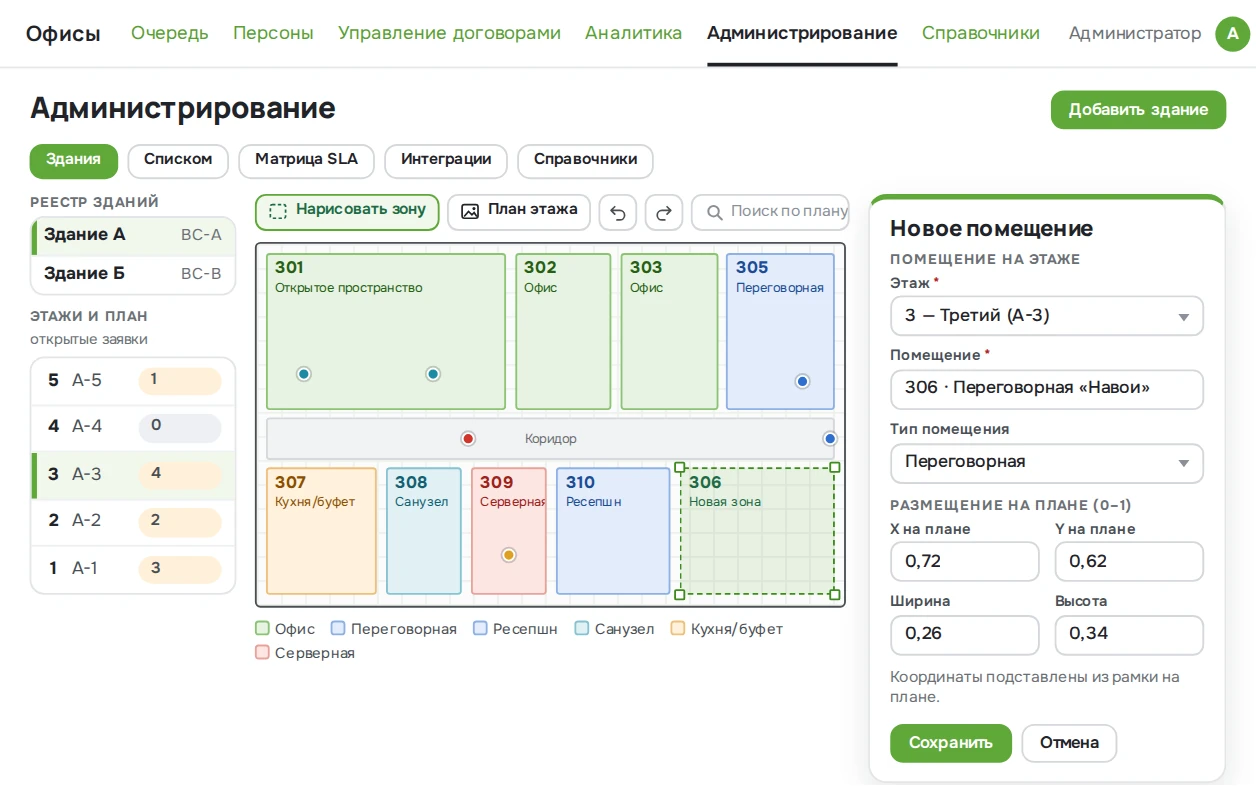Viewport: 1256px width, 786px height.
Task: Click room 308 Санузел on the plan
Action: click(x=424, y=531)
